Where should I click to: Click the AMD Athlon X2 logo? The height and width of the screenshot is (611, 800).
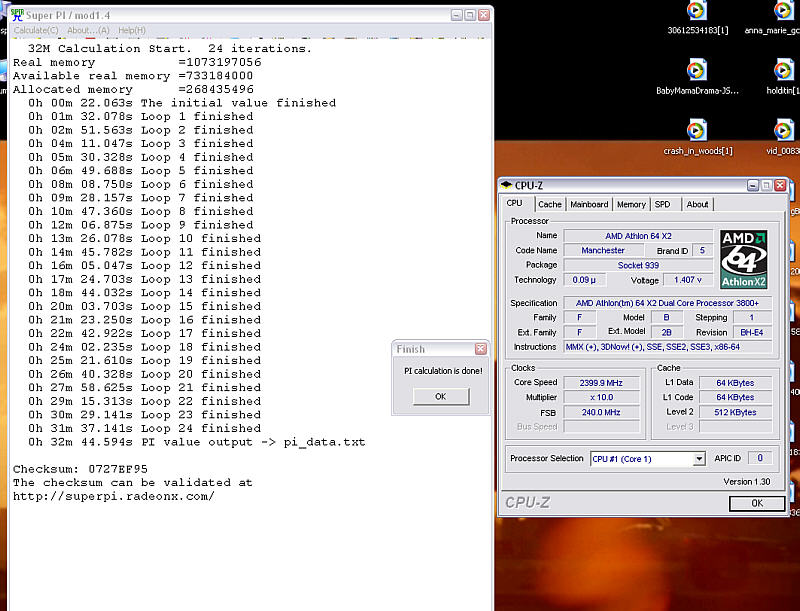[x=744, y=260]
